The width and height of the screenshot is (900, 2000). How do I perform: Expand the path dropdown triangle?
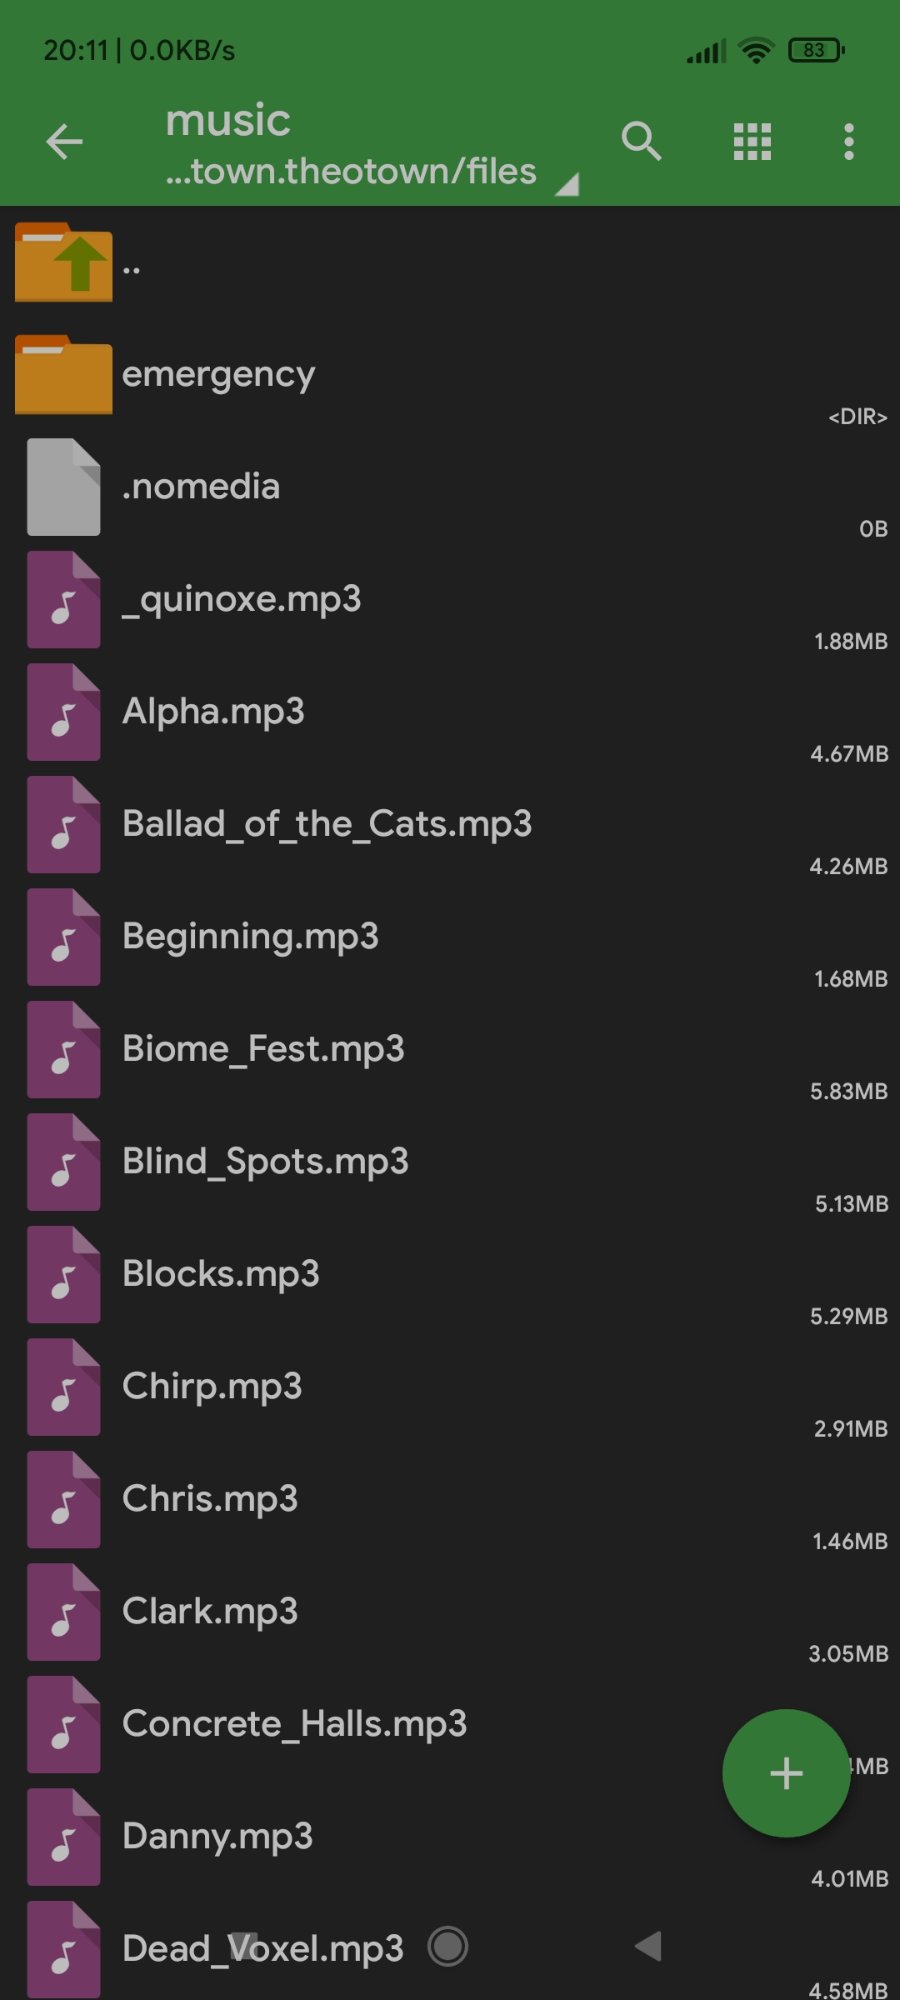(567, 185)
